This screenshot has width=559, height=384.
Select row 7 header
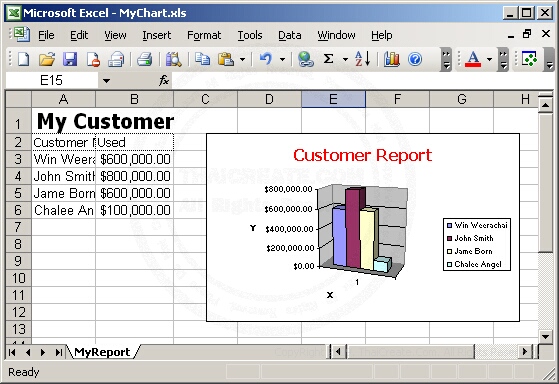(18, 227)
